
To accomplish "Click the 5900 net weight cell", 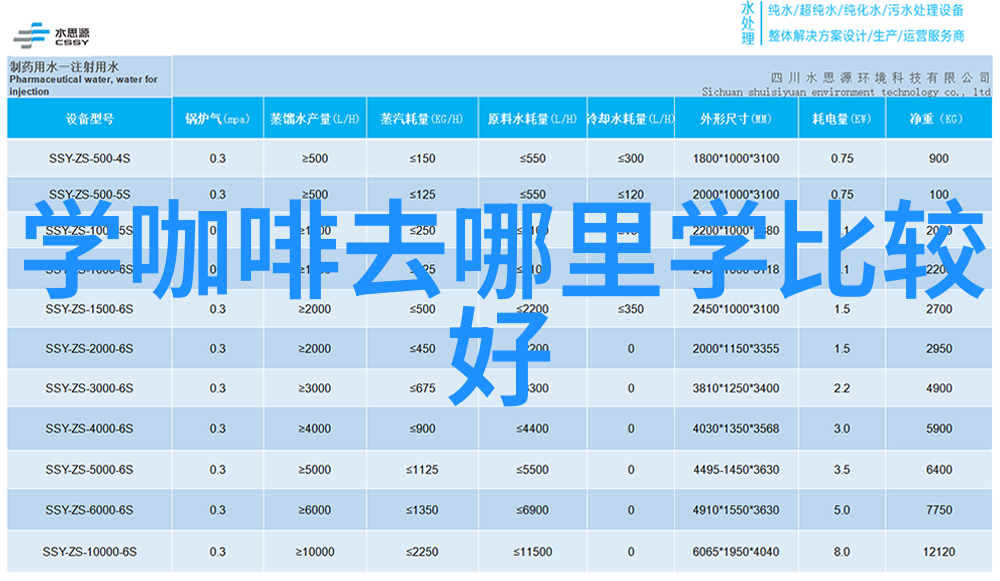I will 939,429.
